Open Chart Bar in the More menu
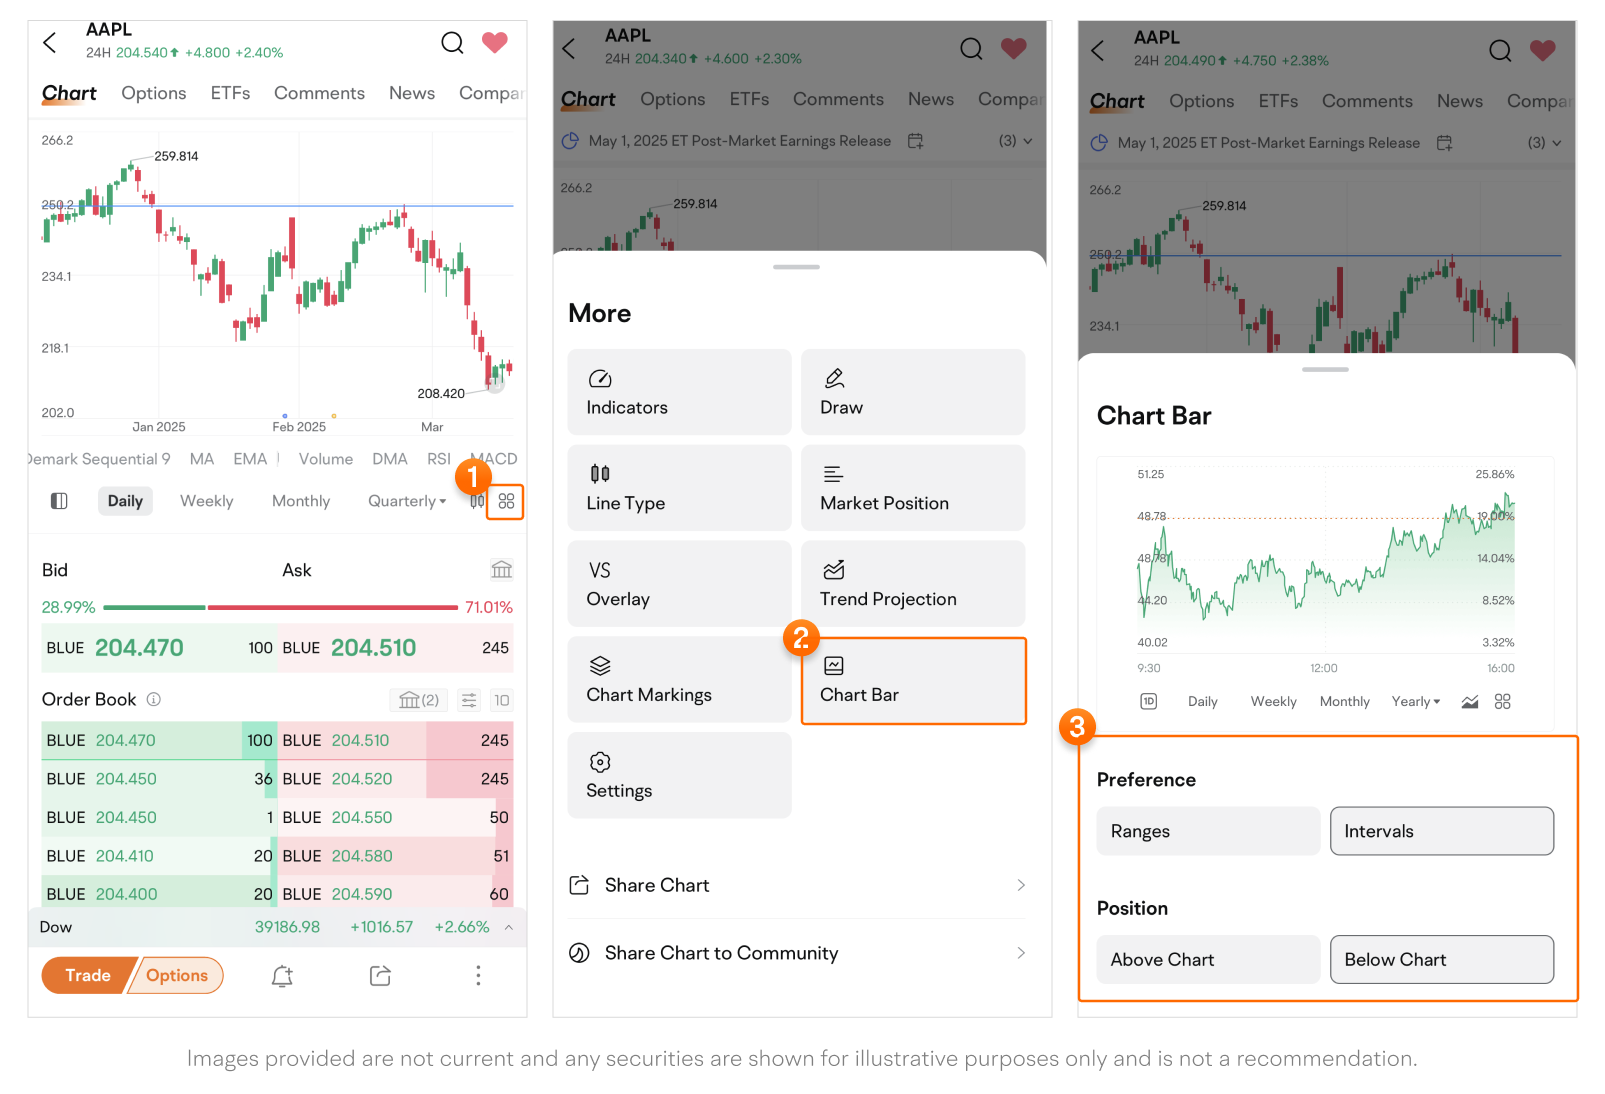The width and height of the screenshot is (1605, 1094). coord(913,680)
